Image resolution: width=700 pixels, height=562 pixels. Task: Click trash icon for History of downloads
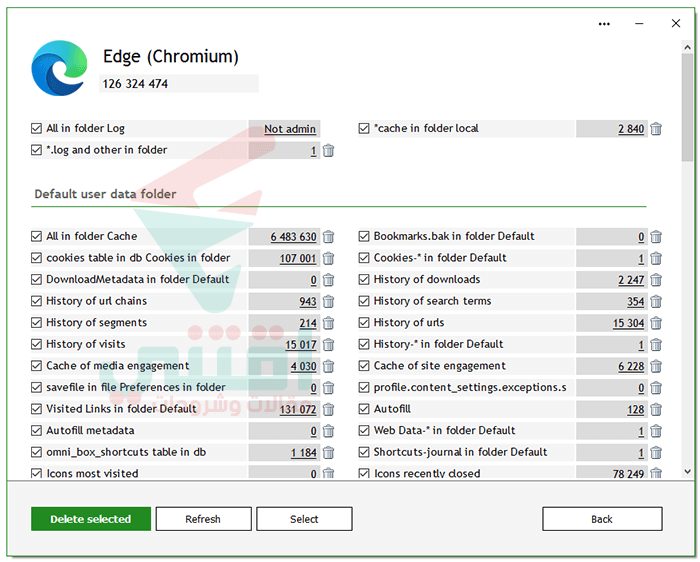656,280
